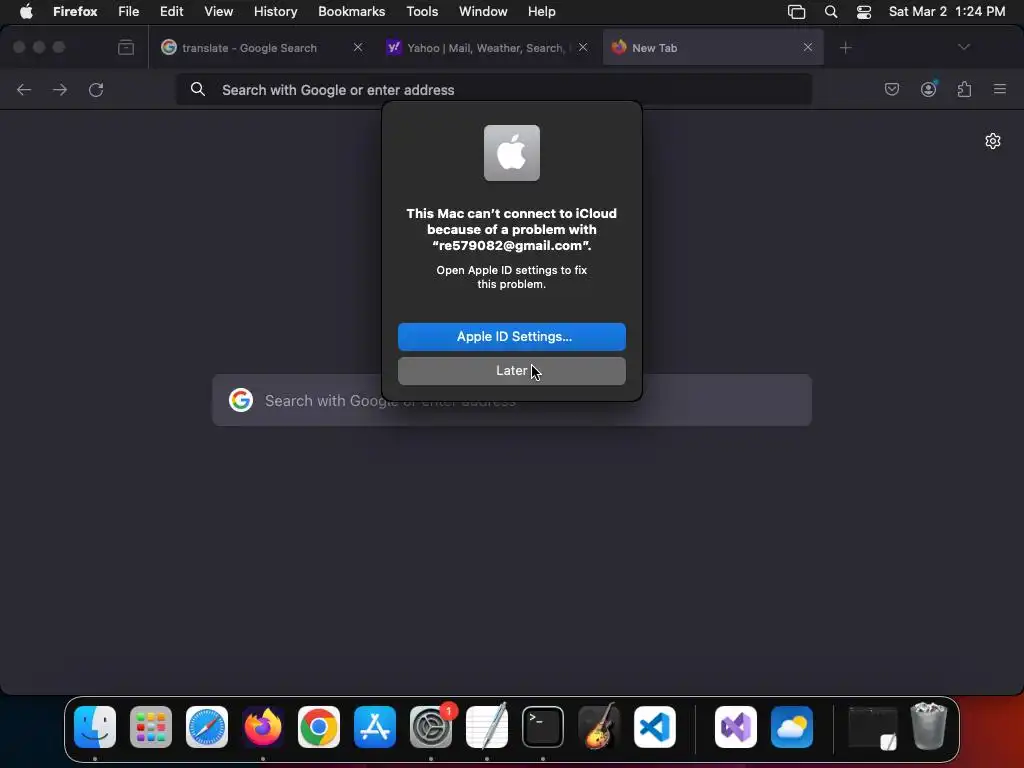Screen dimensions: 1024x768
Task: Open Safari from the Dock
Action: (207, 727)
